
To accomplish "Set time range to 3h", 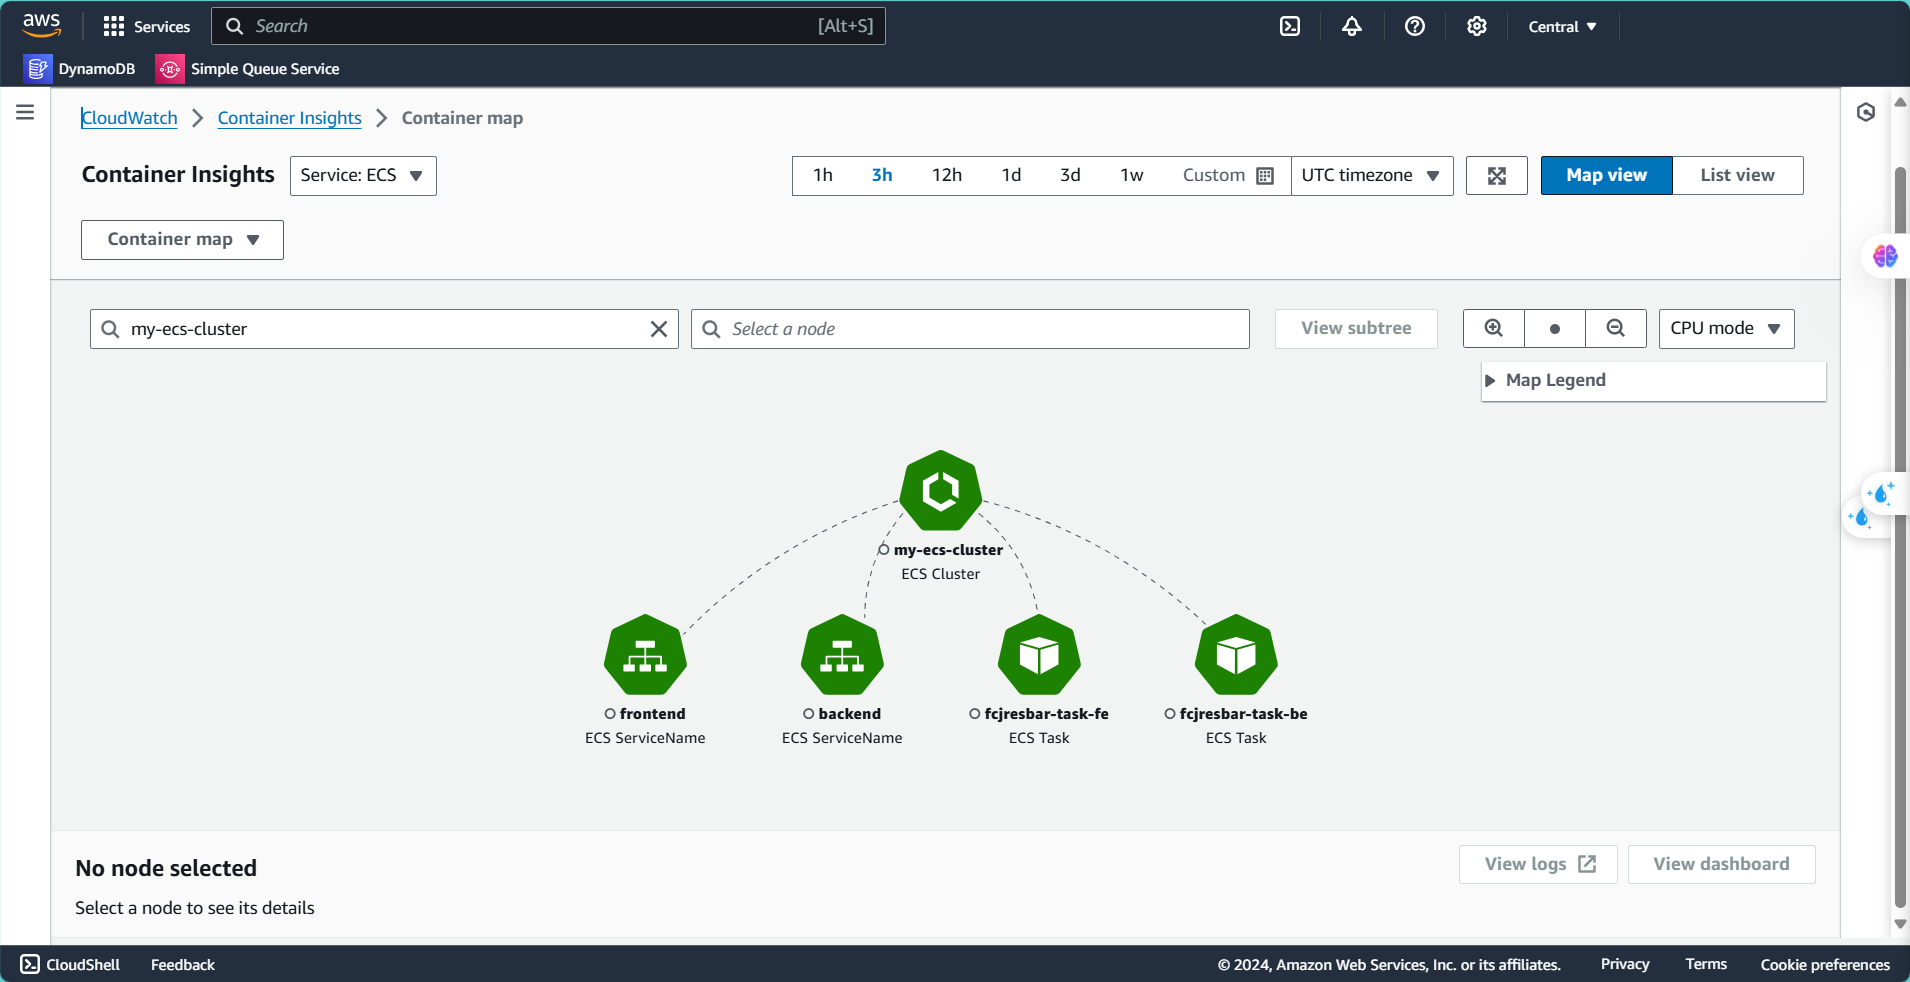I will [x=882, y=175].
